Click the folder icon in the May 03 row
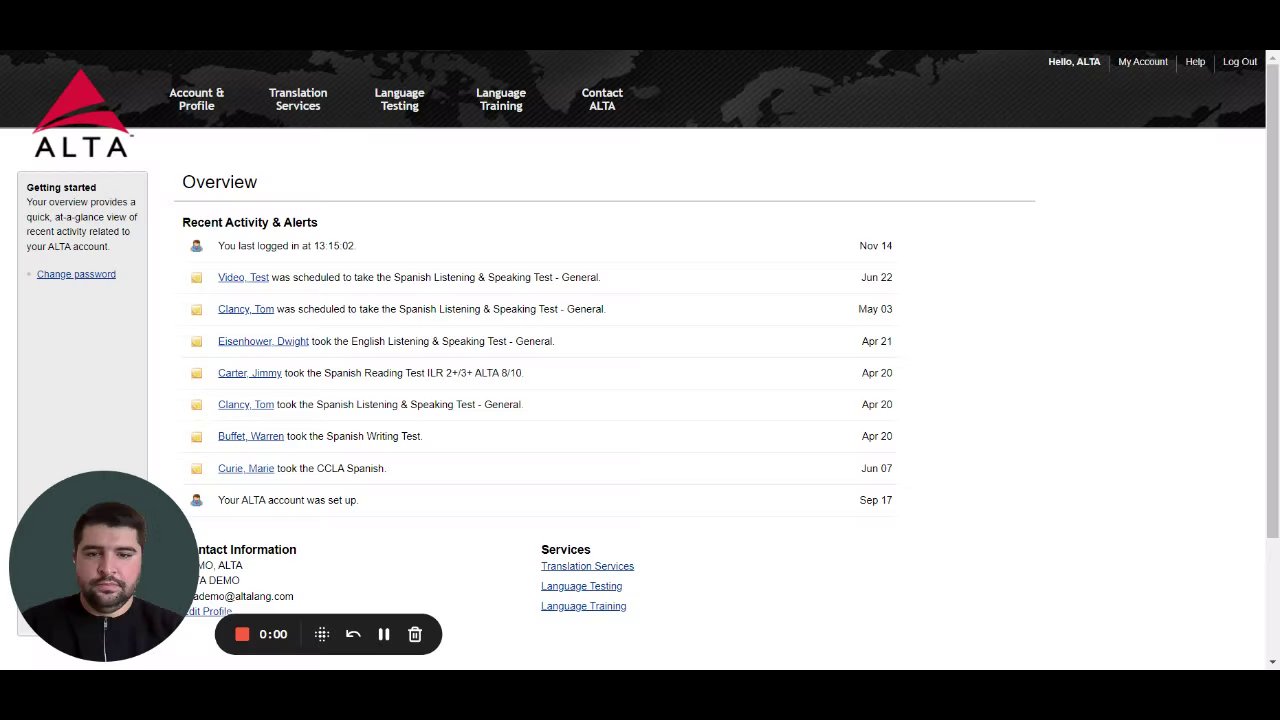1280x720 pixels. pos(196,310)
